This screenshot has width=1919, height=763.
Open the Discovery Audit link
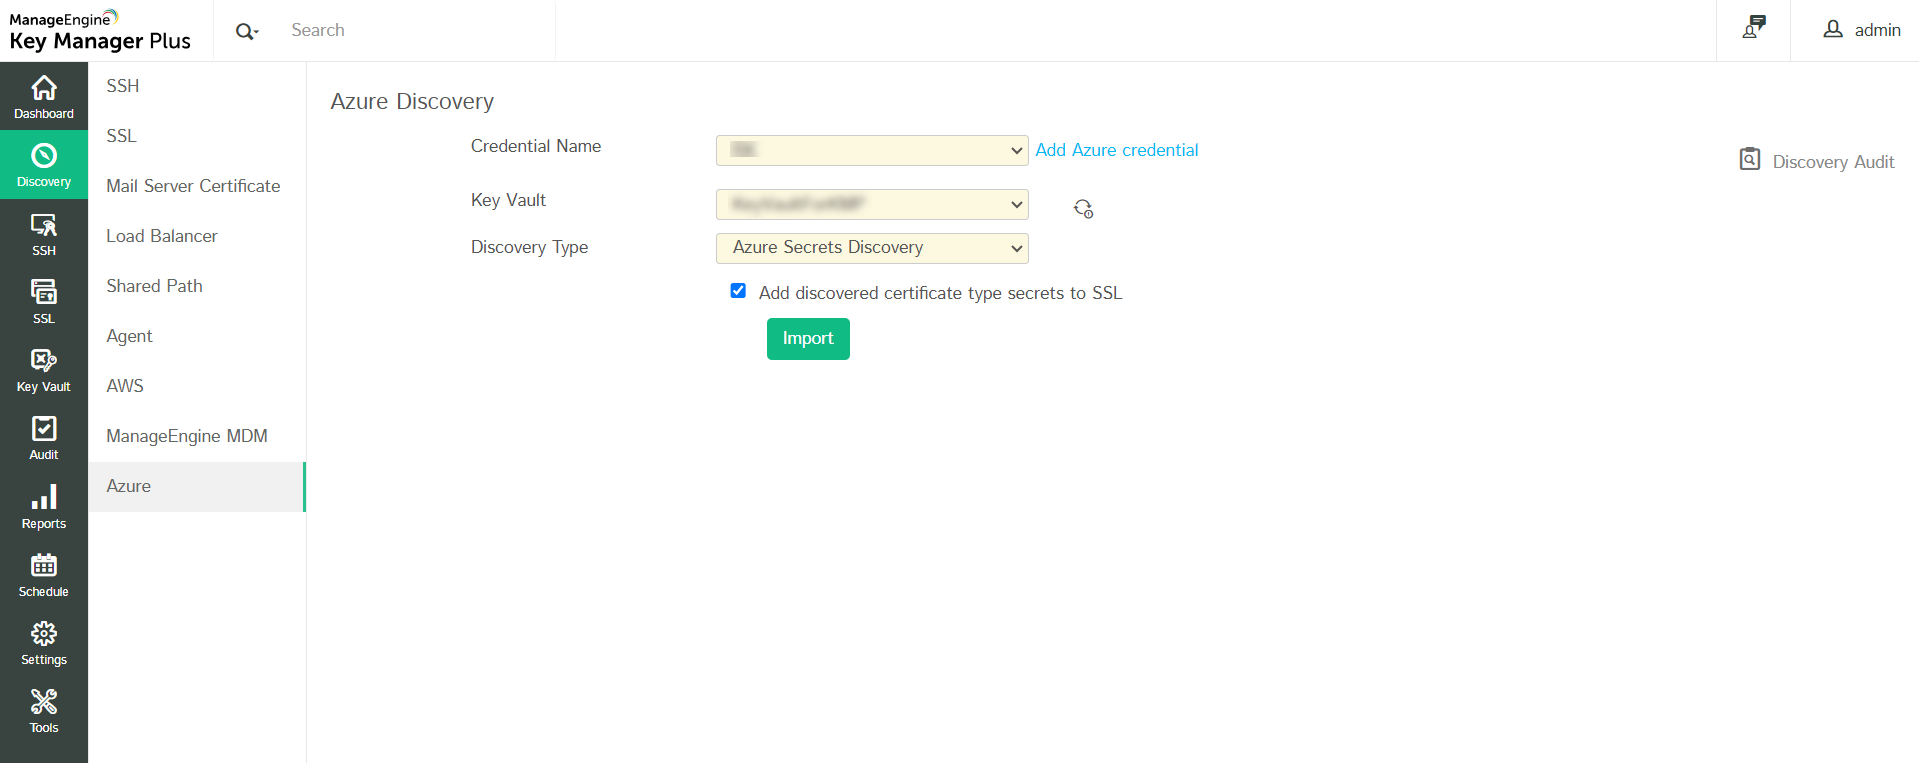[1833, 162]
